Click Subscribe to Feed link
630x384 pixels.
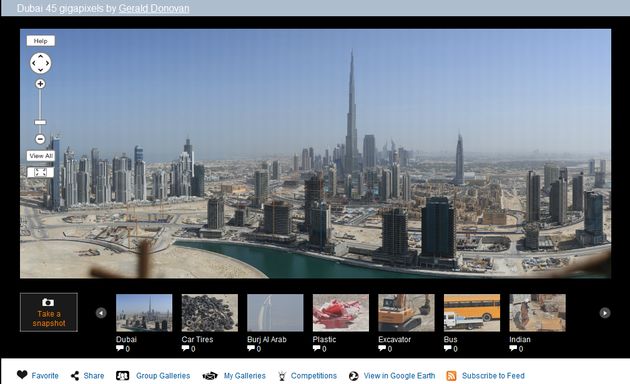493,376
